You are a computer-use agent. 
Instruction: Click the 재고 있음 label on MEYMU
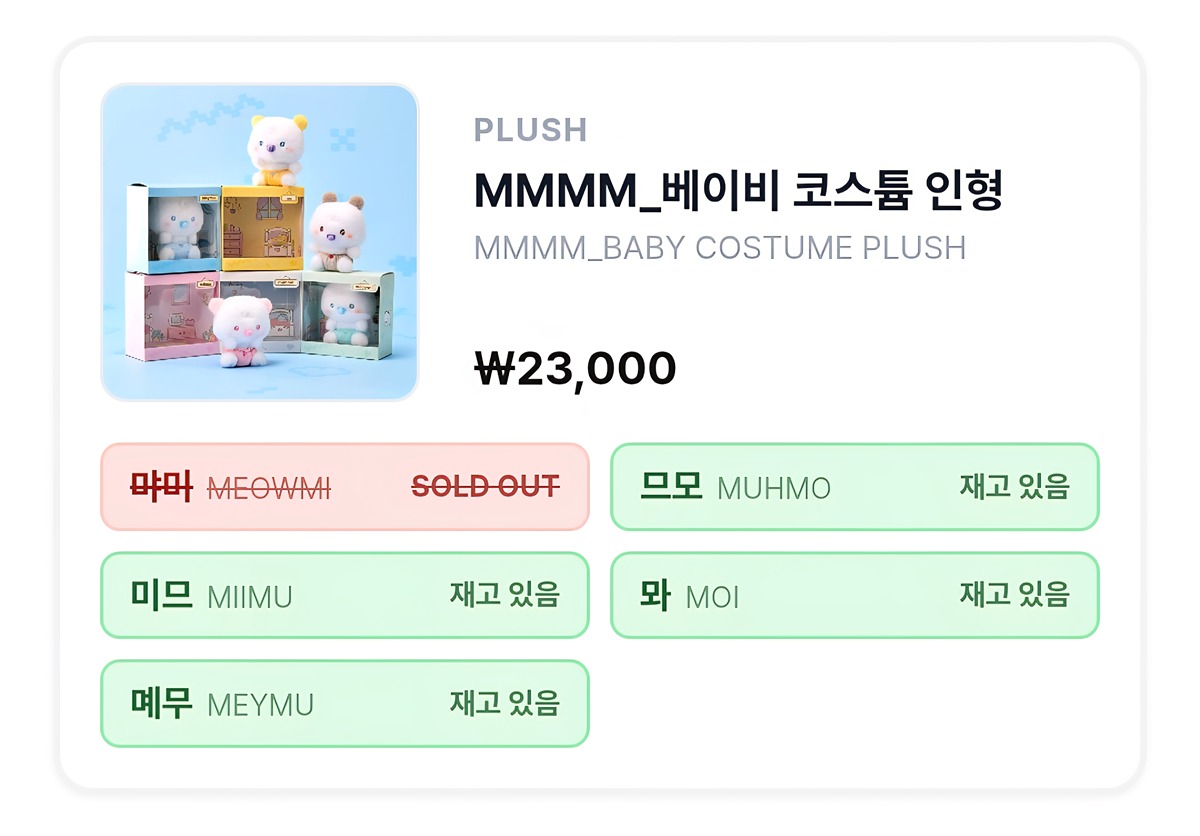(x=504, y=702)
